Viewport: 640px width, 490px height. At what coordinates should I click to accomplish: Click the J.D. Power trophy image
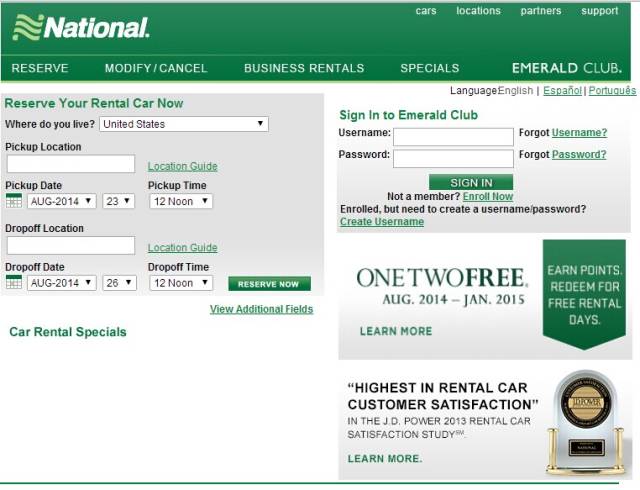tap(586, 423)
